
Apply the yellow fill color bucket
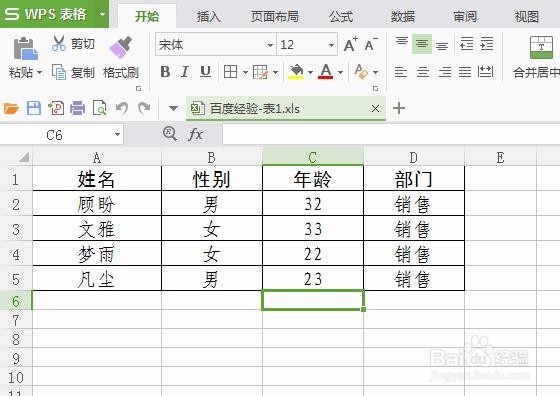(296, 72)
